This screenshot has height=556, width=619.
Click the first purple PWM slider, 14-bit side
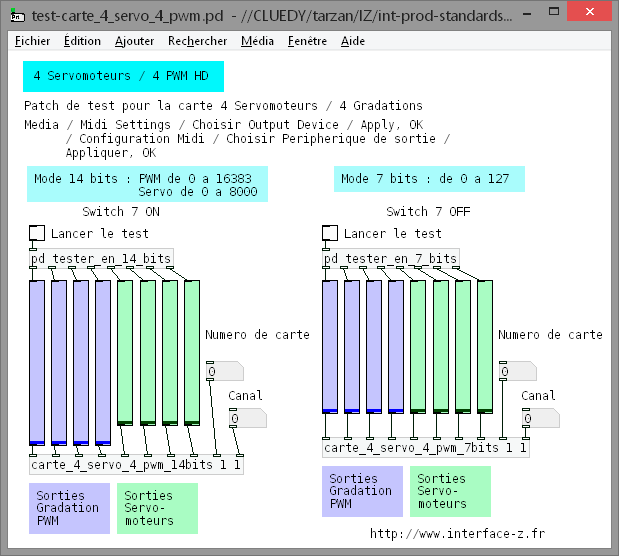pos(37,362)
